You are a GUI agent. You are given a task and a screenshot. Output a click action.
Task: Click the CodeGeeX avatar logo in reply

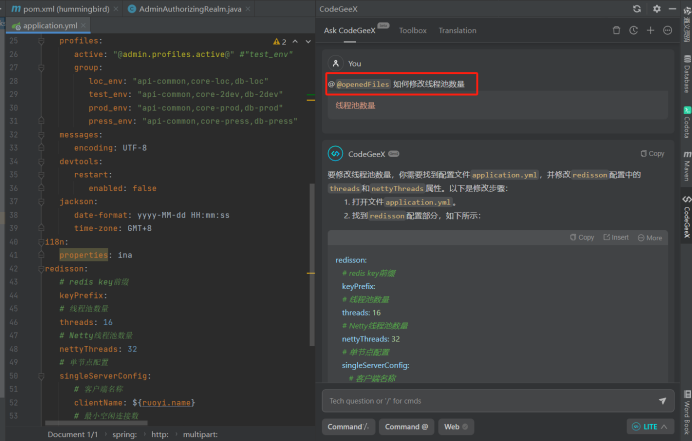point(335,154)
